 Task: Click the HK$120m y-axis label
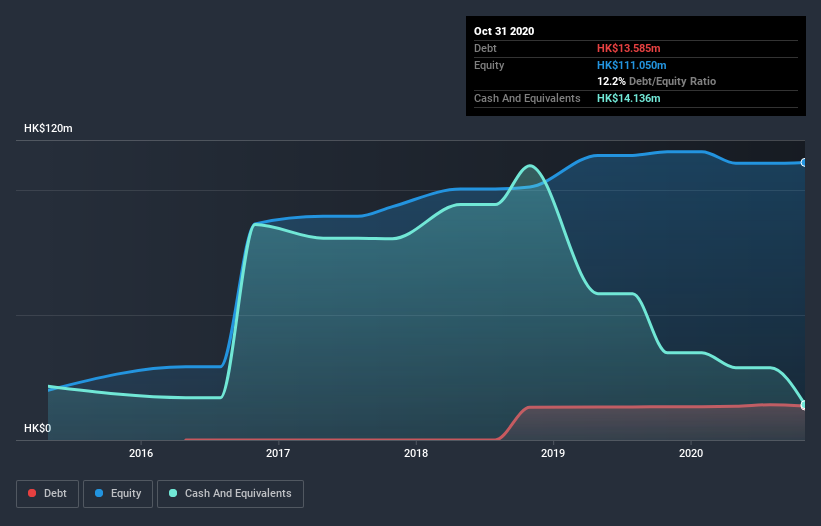coord(48,128)
